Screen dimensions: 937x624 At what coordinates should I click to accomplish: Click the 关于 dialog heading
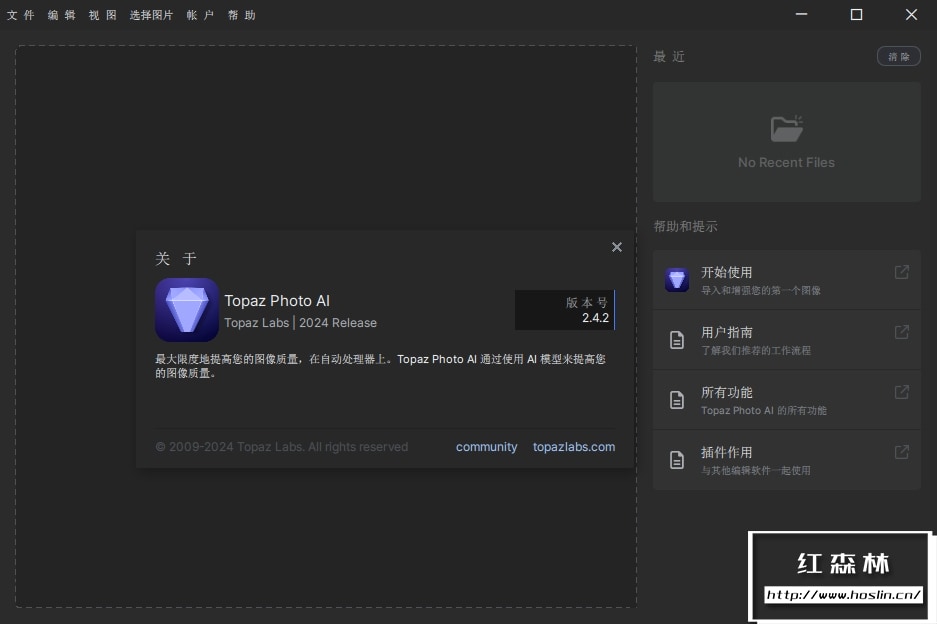coord(176,259)
